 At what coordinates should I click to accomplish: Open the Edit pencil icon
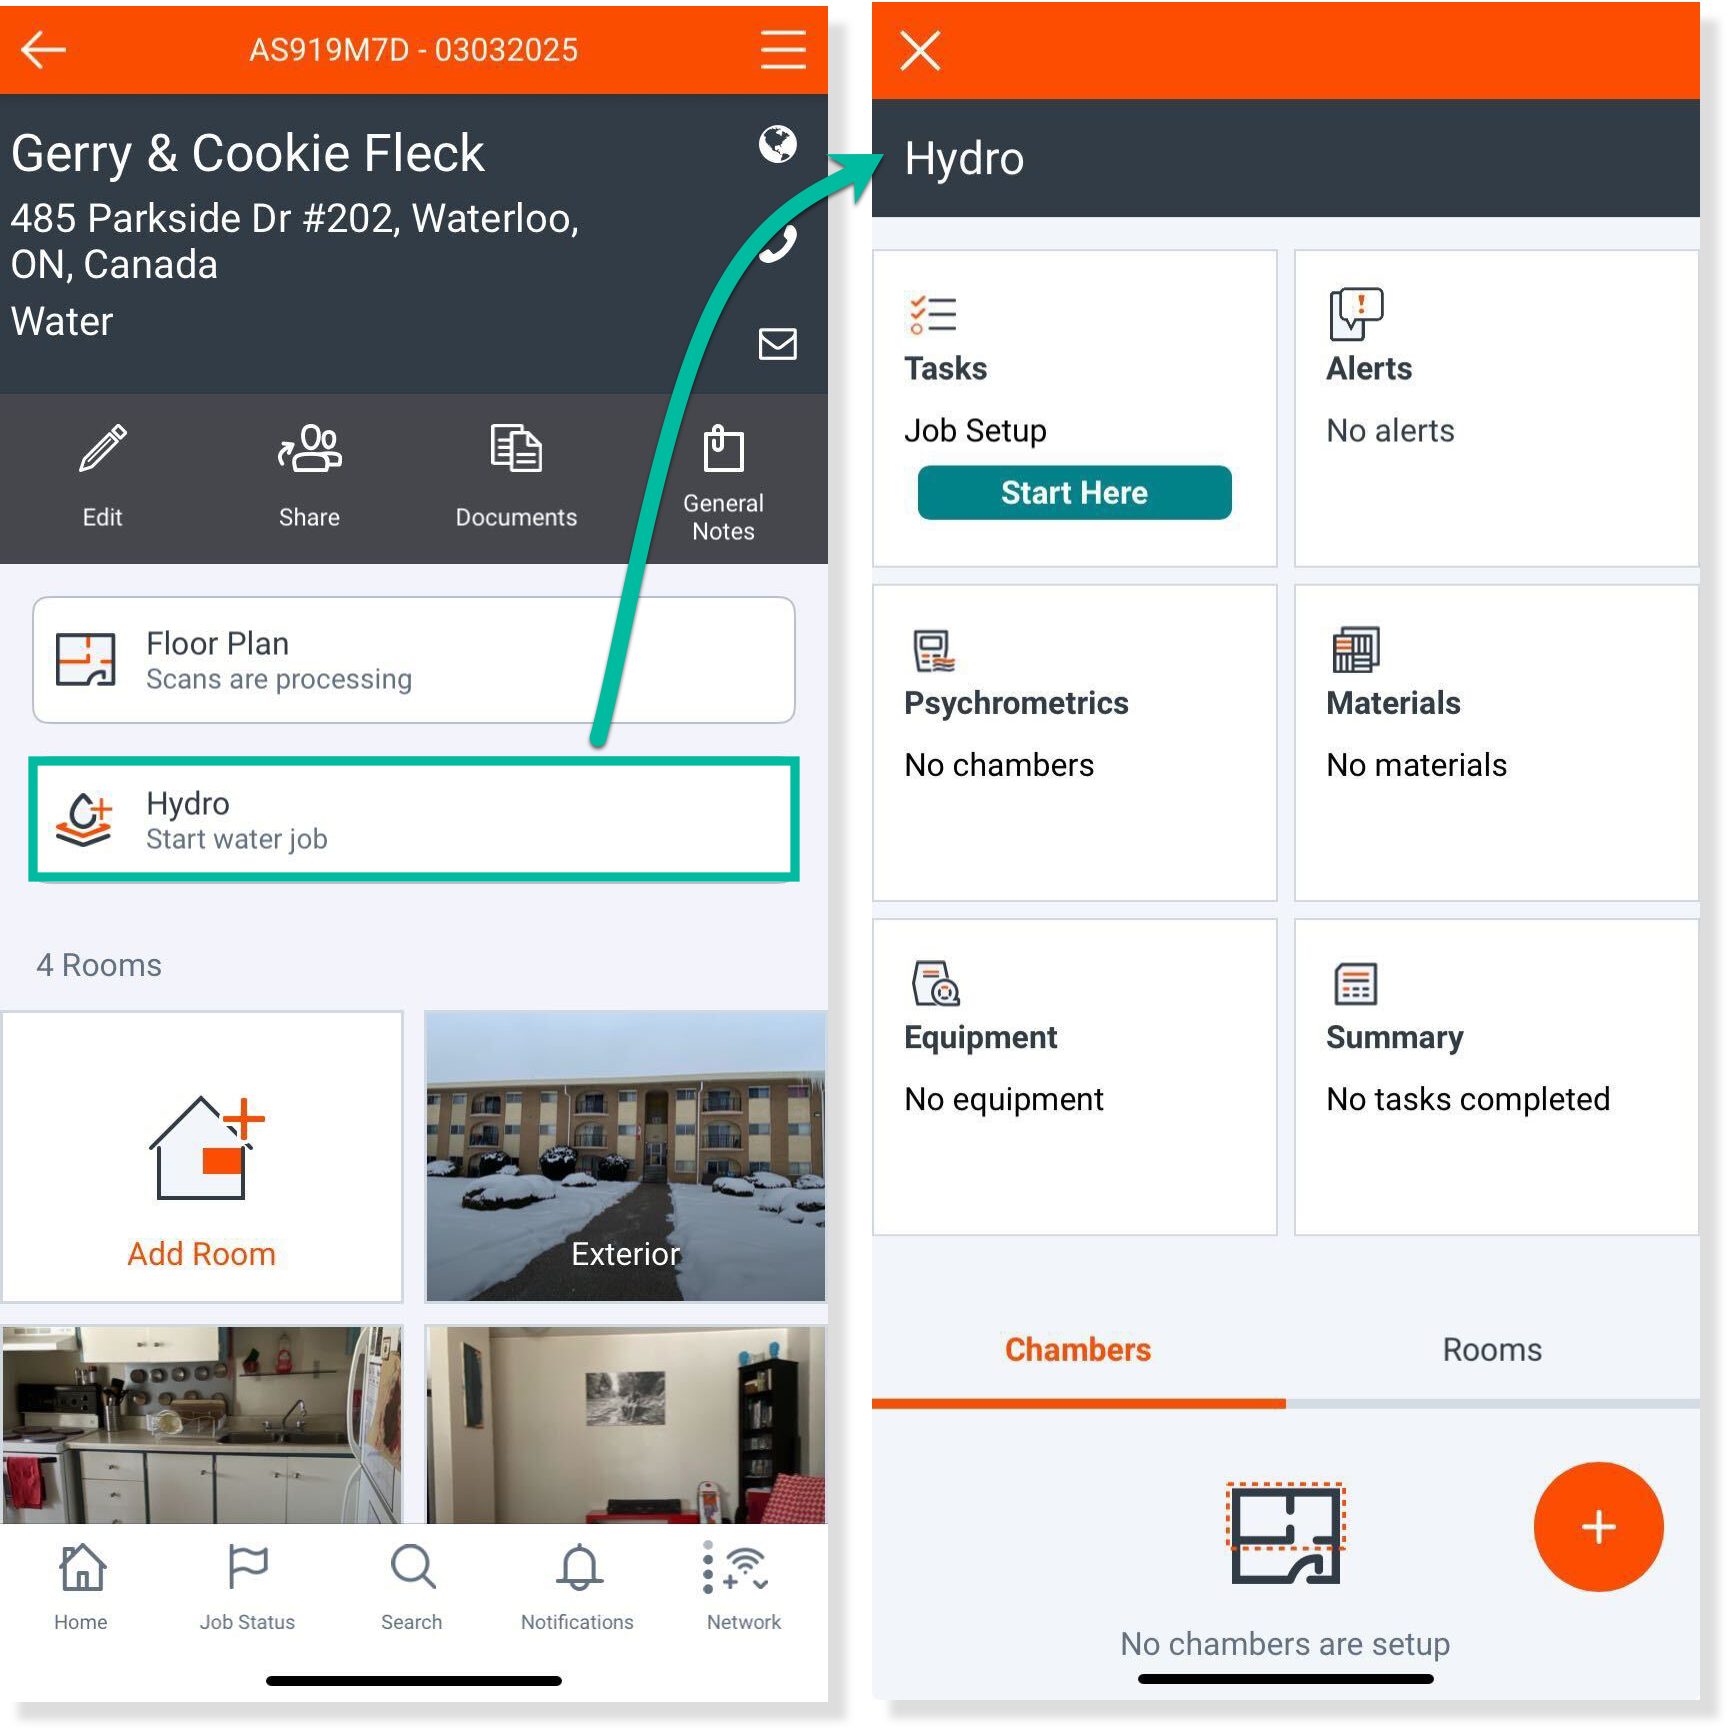tap(102, 449)
